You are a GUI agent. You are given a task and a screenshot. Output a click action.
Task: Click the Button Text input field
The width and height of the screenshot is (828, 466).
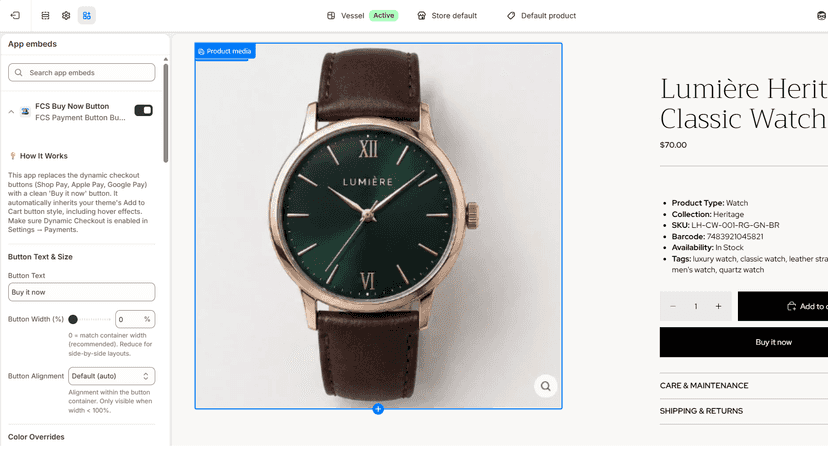click(x=82, y=292)
